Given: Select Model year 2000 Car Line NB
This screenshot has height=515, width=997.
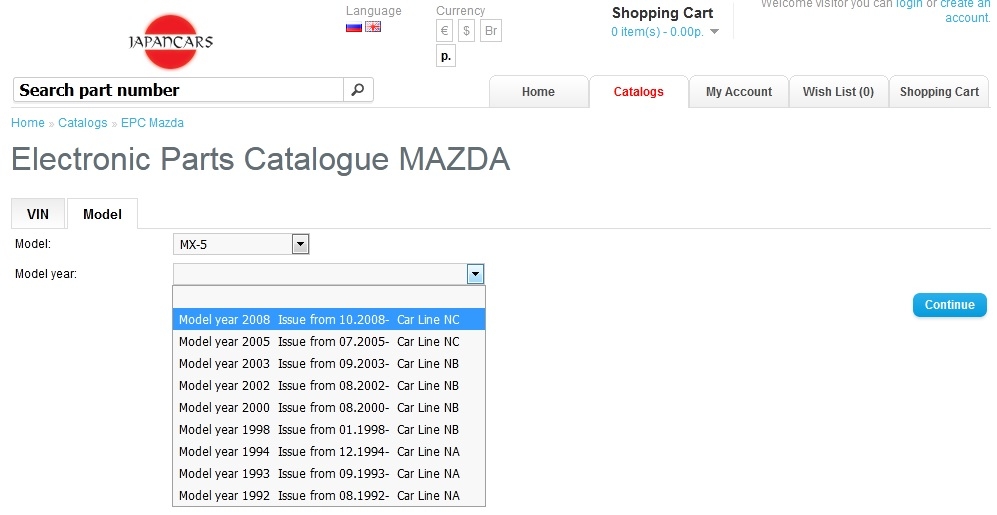Looking at the screenshot, I should click(x=329, y=408).
